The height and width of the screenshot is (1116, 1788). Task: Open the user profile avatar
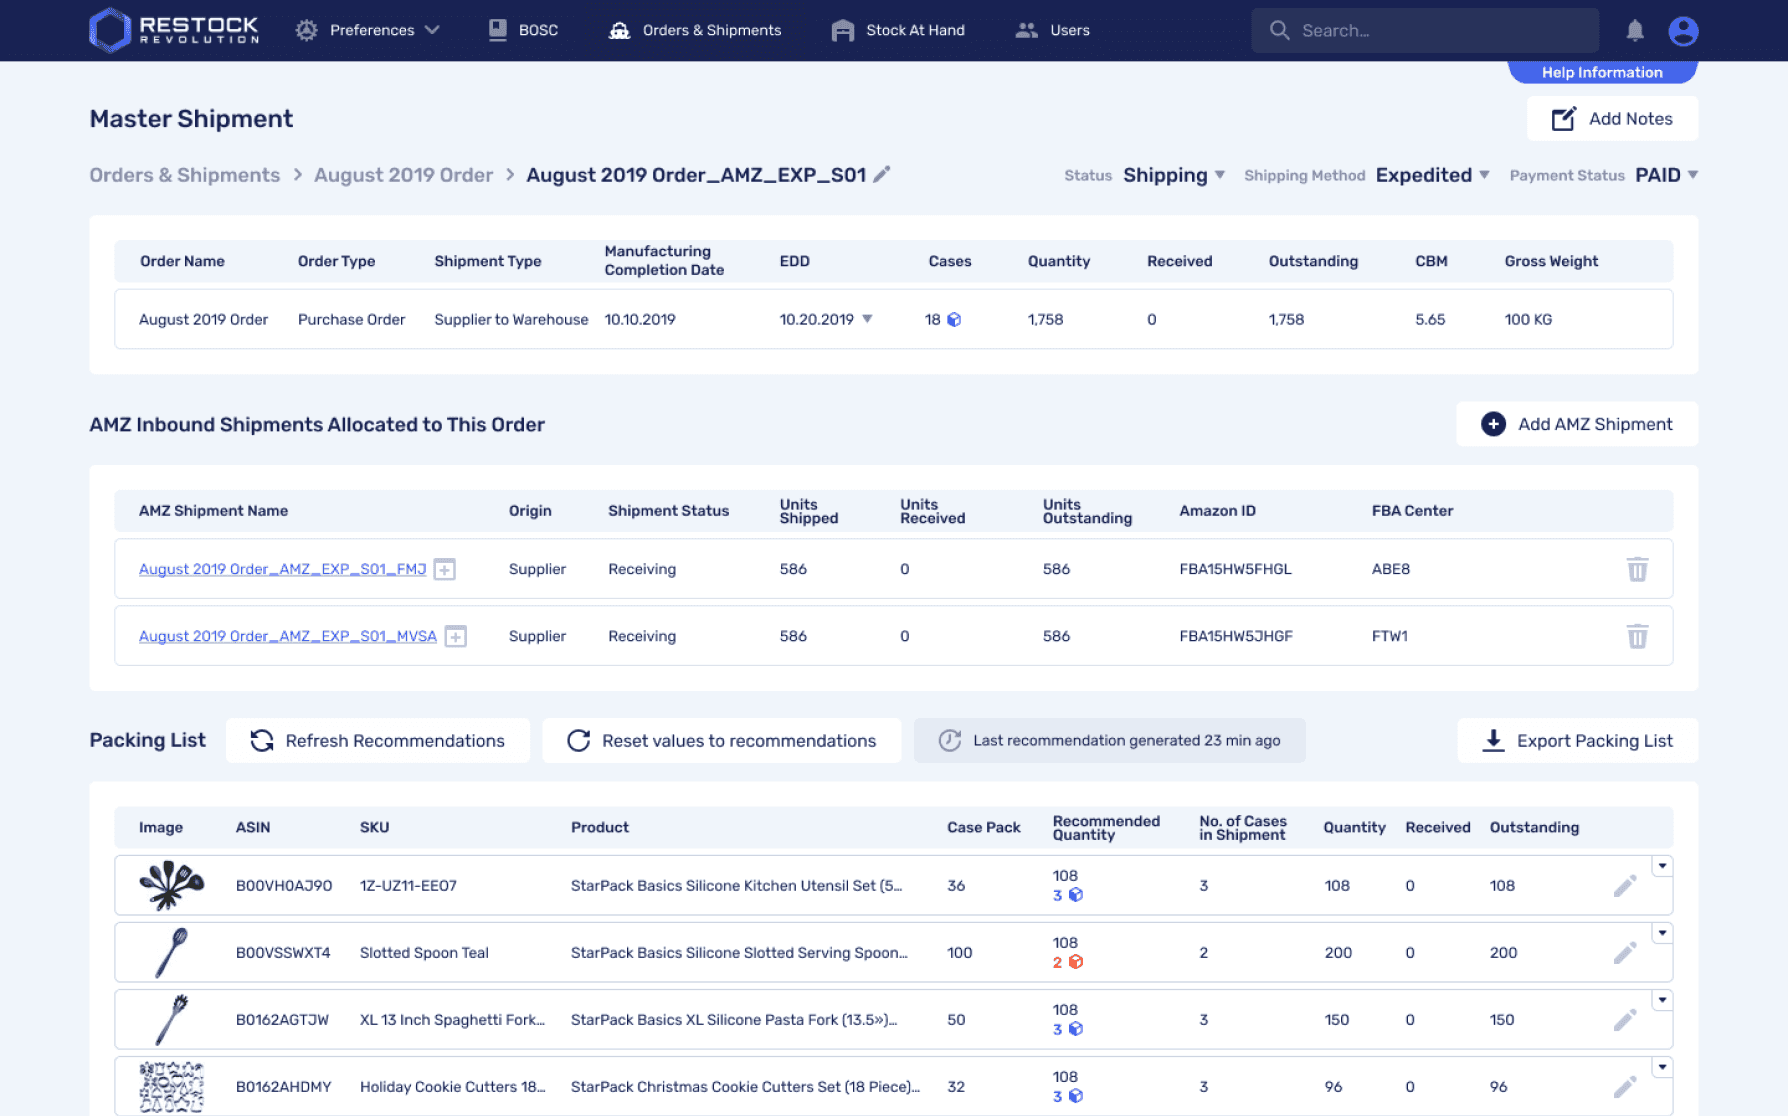point(1683,31)
